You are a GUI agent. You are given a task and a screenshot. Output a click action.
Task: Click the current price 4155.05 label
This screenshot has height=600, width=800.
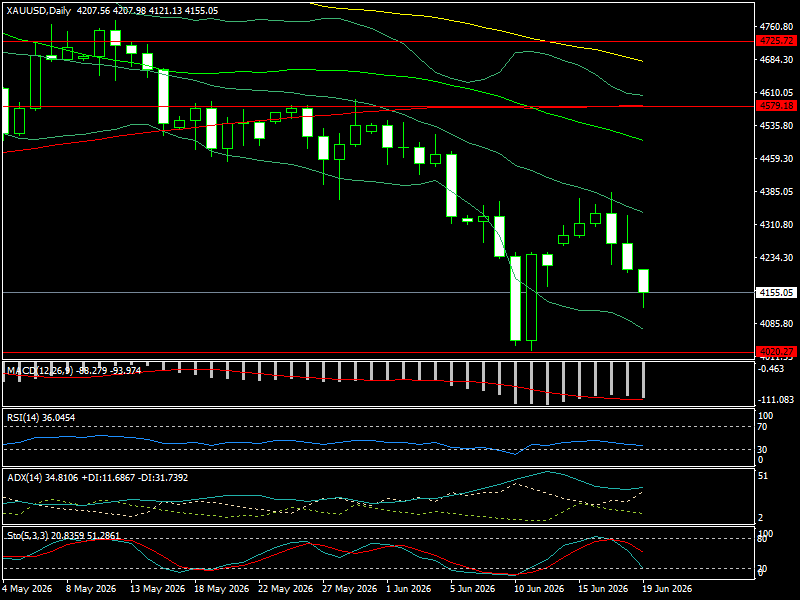776,292
